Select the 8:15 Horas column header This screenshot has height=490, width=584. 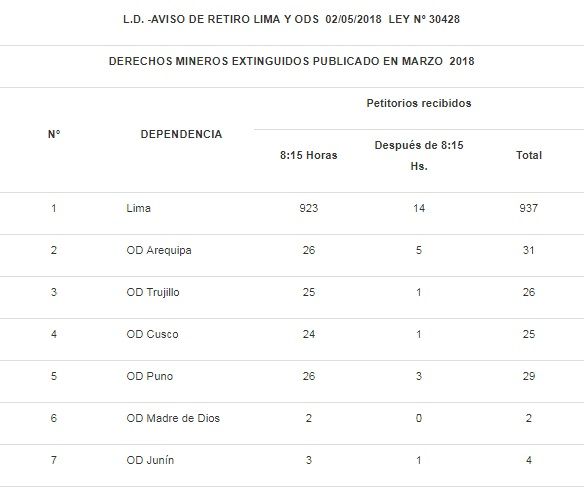tap(309, 155)
